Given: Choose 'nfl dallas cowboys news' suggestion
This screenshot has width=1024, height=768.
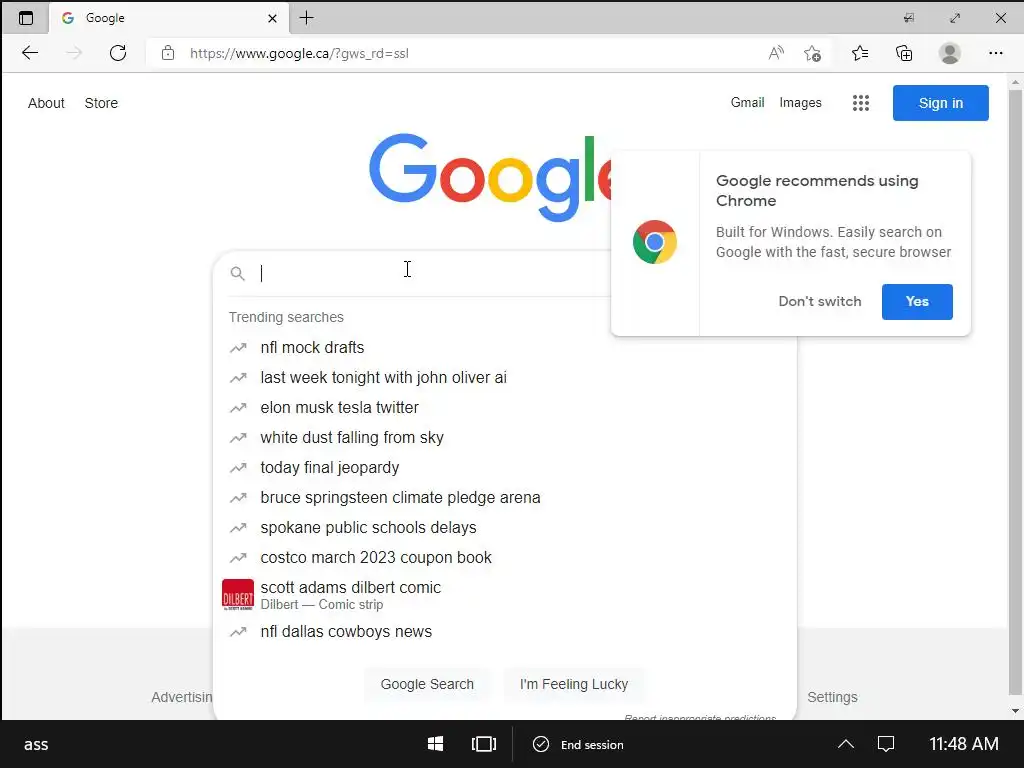Looking at the screenshot, I should (504, 632).
